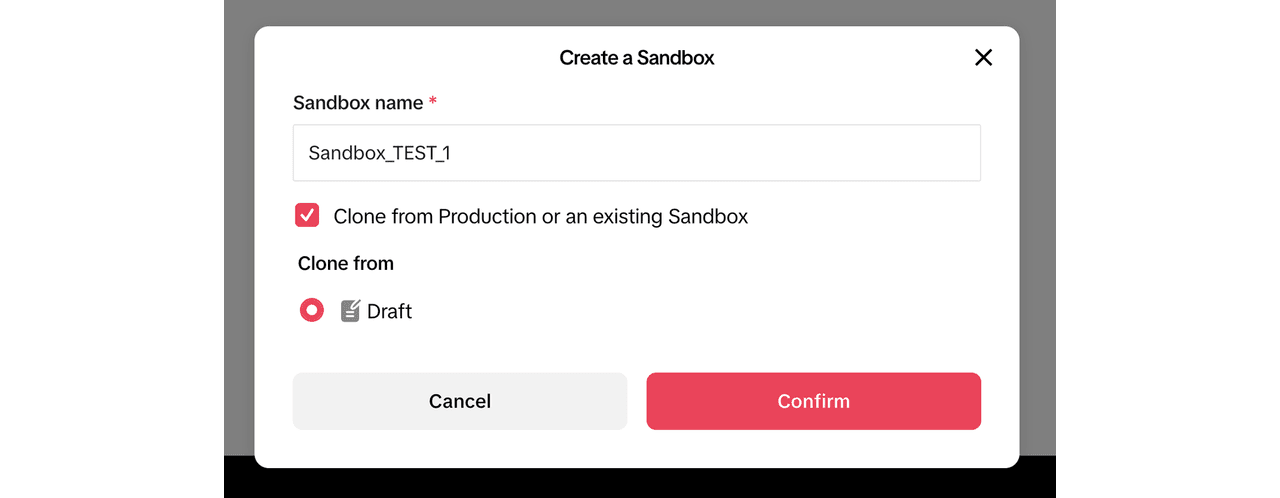The width and height of the screenshot is (1280, 498).
Task: Uncheck Clone from Production checkbox
Action: click(x=307, y=215)
